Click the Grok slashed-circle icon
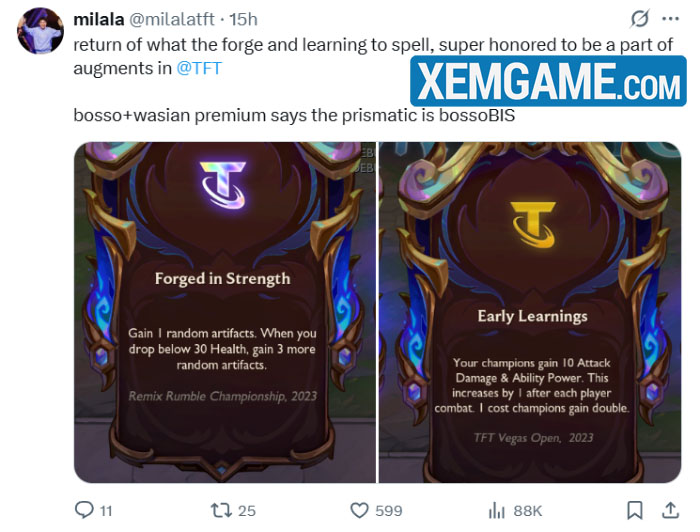The image size is (700, 532). click(639, 19)
